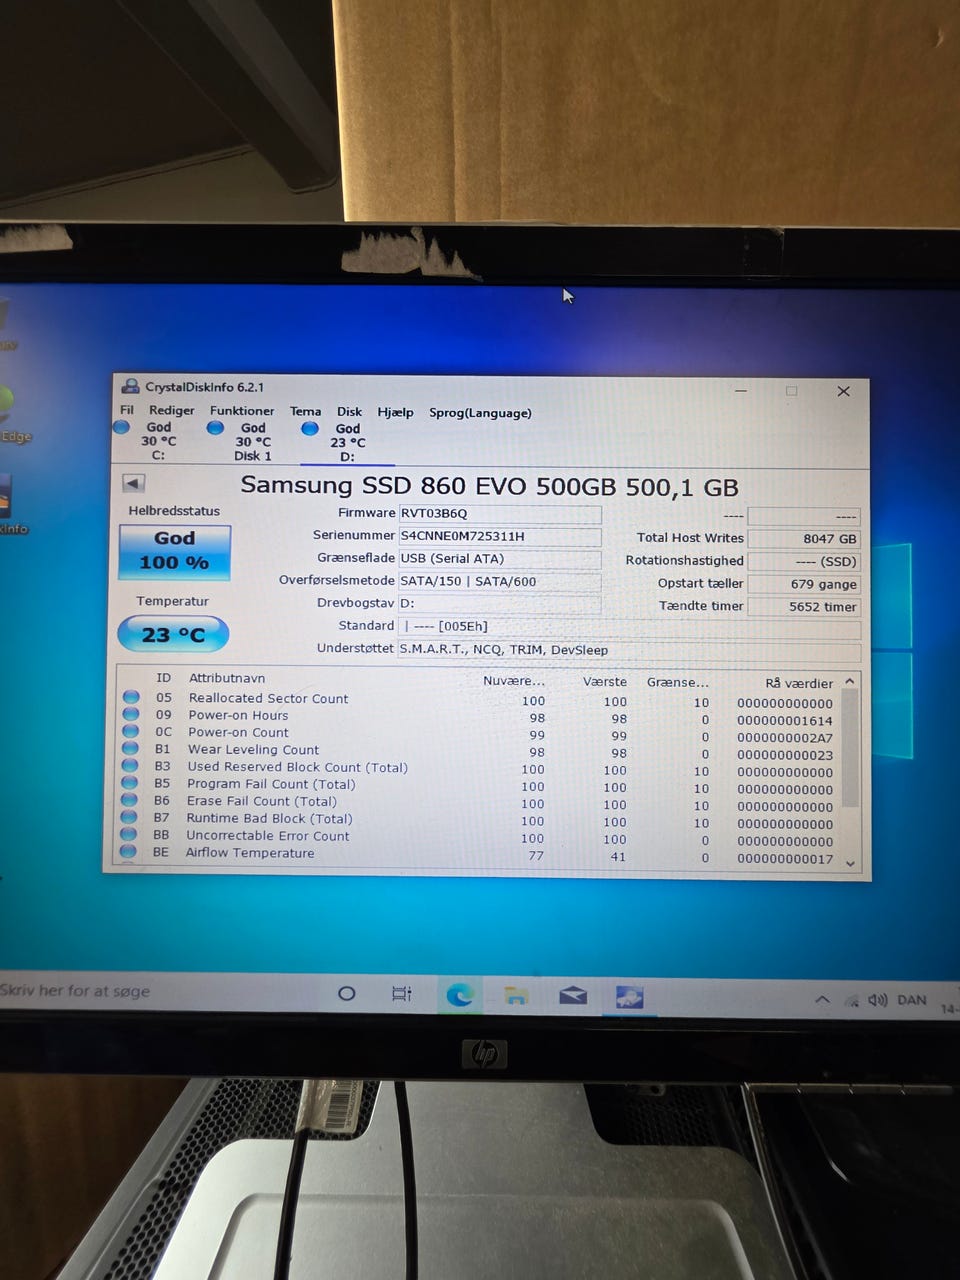Click scroll down arrow of attribute list
Viewport: 960px width, 1280px height.
click(x=850, y=863)
